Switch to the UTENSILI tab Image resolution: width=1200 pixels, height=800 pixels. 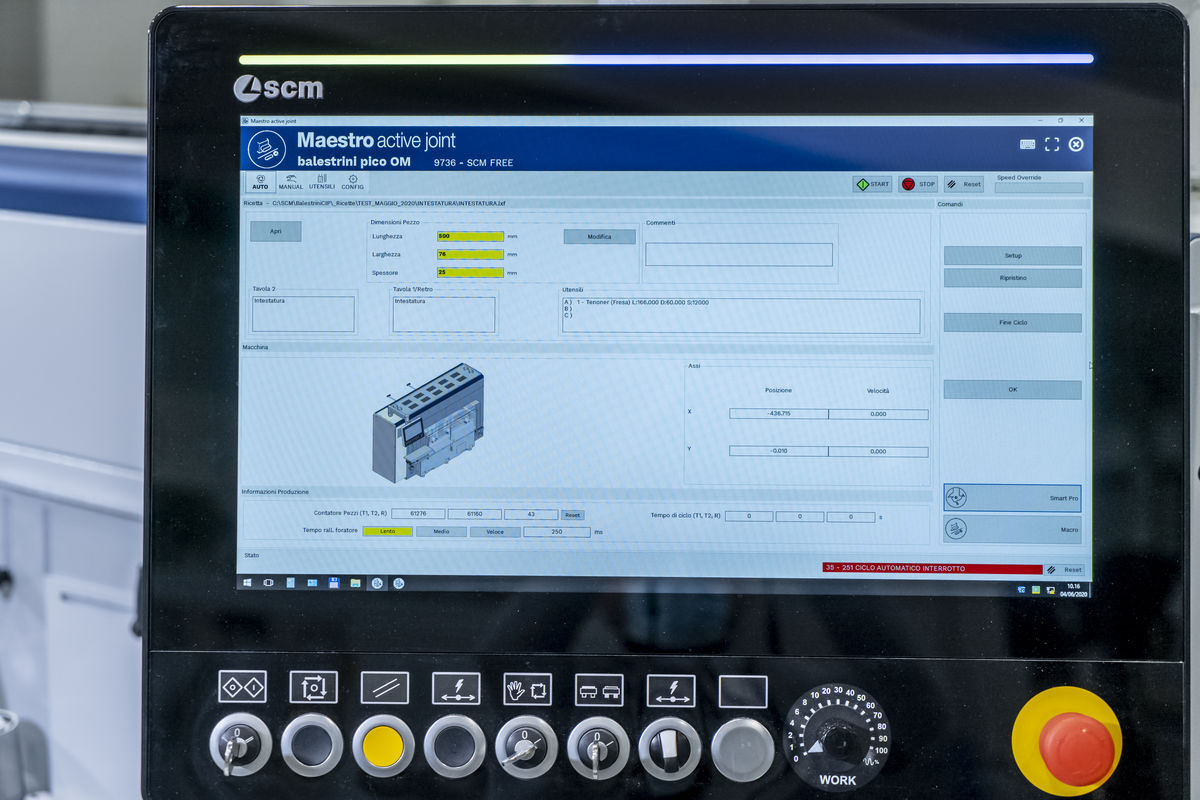(322, 182)
